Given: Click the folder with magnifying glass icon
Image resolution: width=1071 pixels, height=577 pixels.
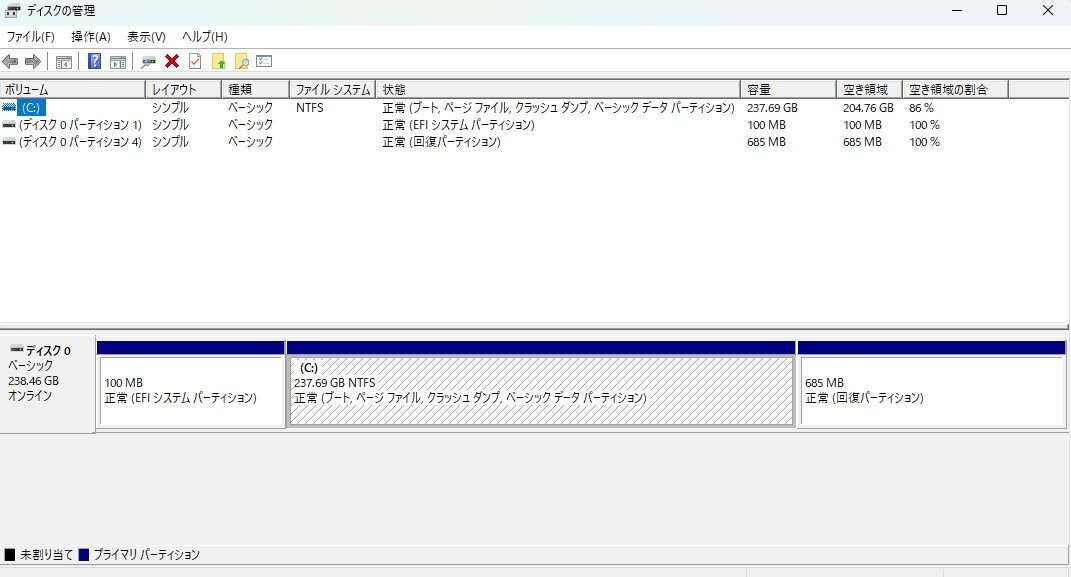Looking at the screenshot, I should pos(242,61).
